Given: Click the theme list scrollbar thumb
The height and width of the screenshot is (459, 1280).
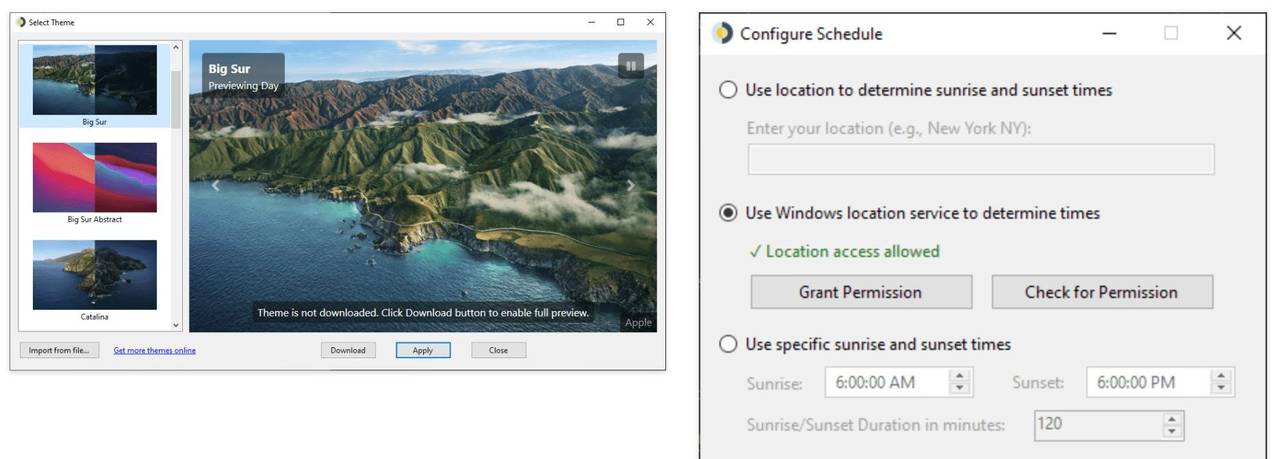Looking at the screenshot, I should (177, 100).
